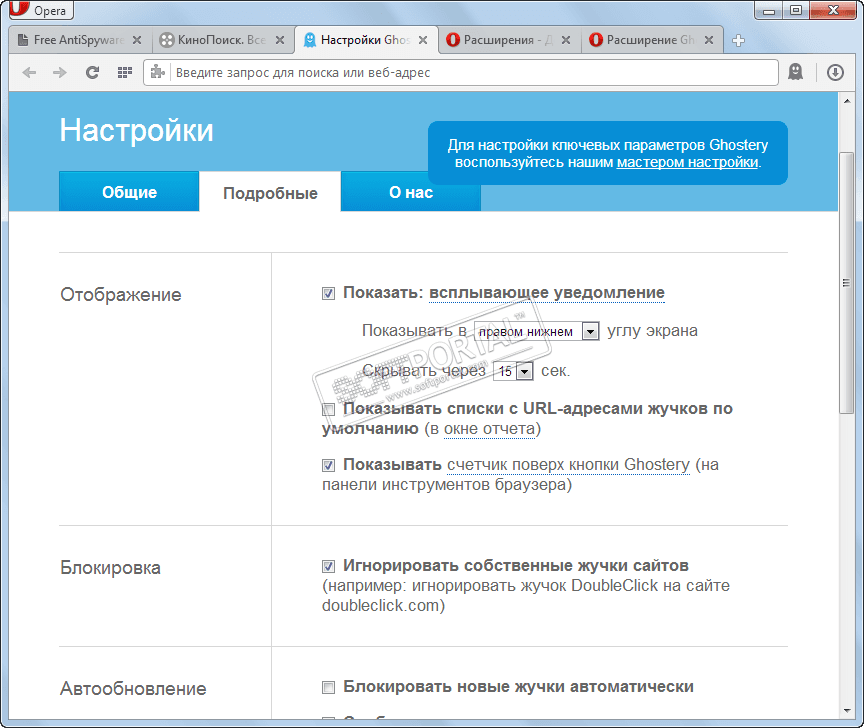Enable Блокировать новые жучки автоматически checkbox
Image resolution: width=864 pixels, height=728 pixels.
(x=328, y=687)
